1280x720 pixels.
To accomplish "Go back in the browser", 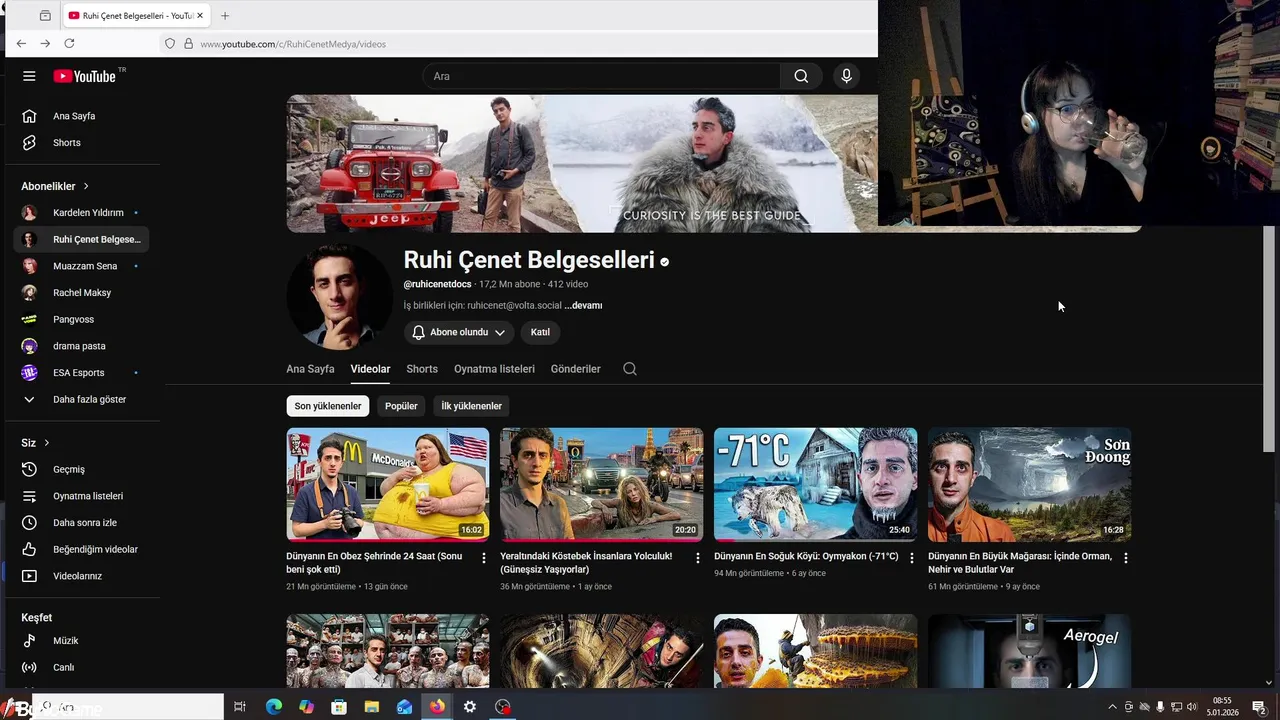I will click(21, 44).
